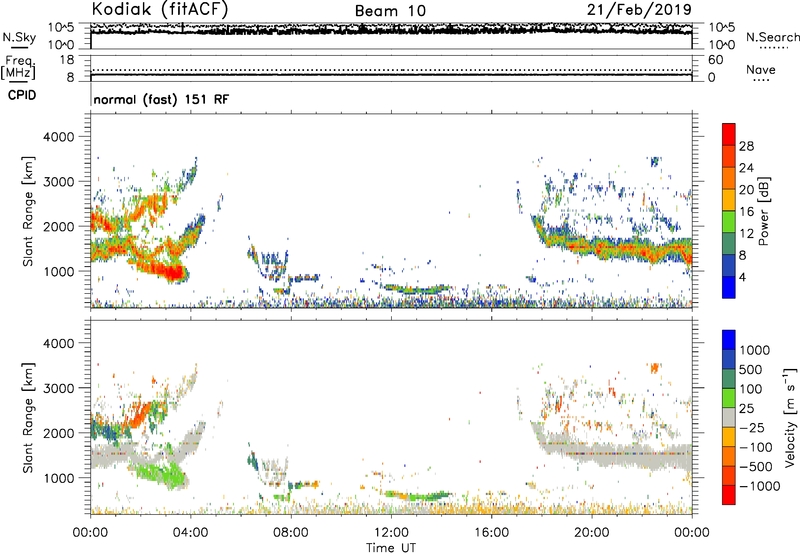The height and width of the screenshot is (554, 800).
Task: Click the yellow 16-20 dB Power colorbar segment
Action: click(x=729, y=200)
